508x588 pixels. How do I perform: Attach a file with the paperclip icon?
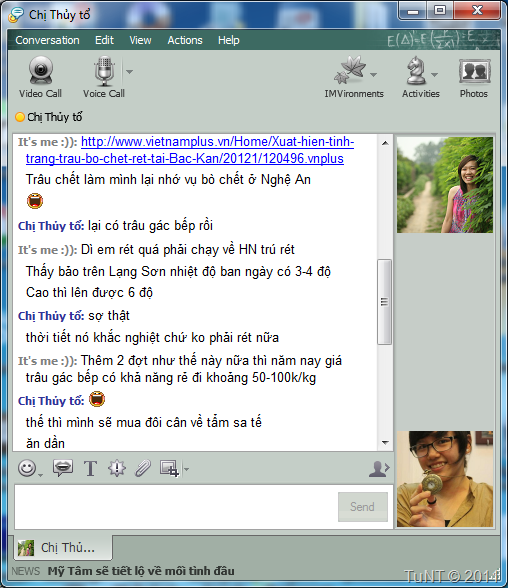click(143, 468)
